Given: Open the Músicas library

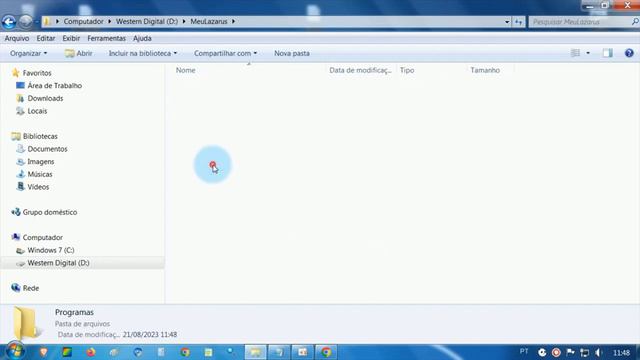Looking at the screenshot, I should click(x=40, y=174).
